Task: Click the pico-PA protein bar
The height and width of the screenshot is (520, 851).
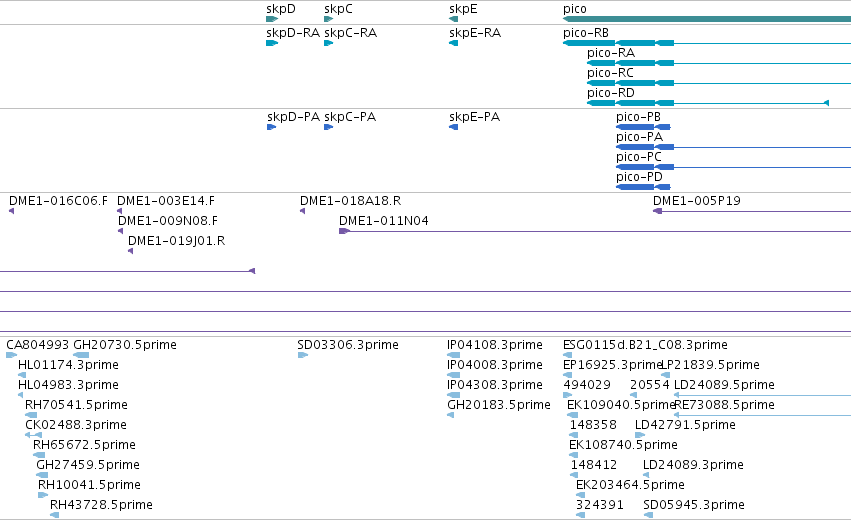Action: tap(645, 147)
